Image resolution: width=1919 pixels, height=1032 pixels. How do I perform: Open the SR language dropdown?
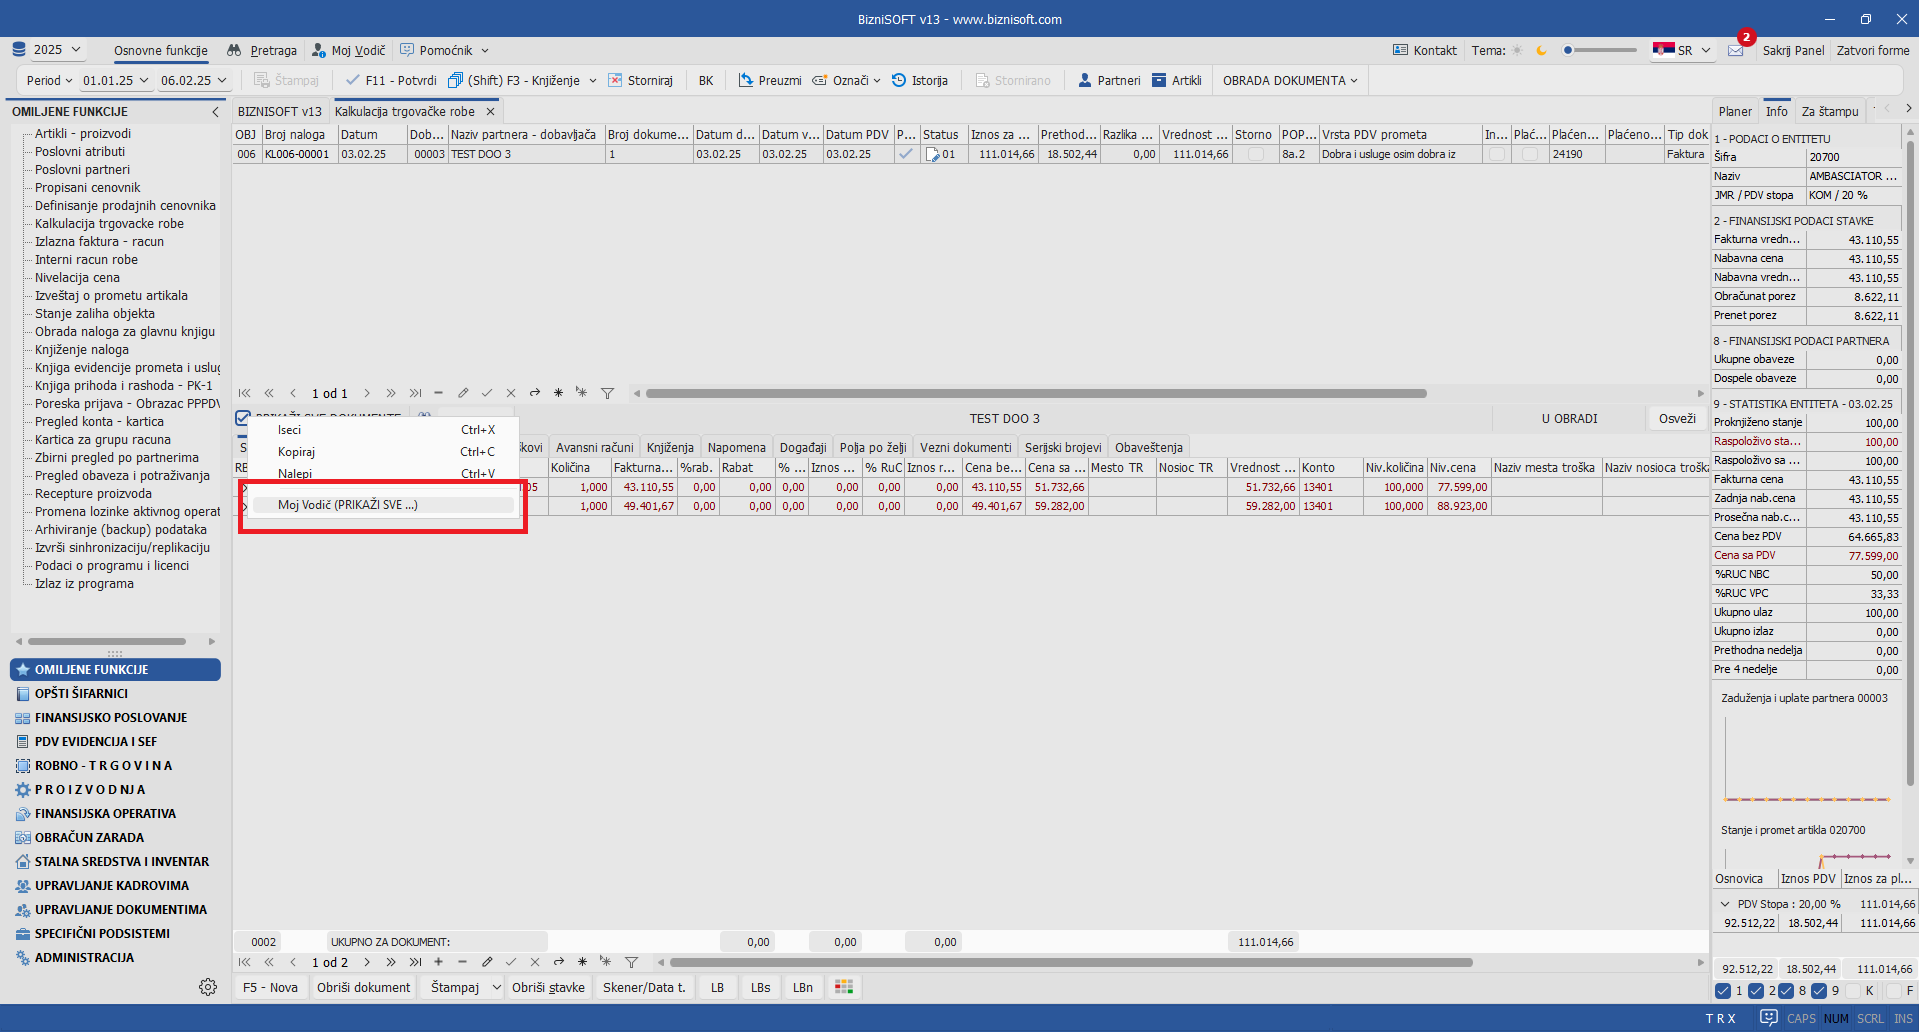coord(1683,51)
